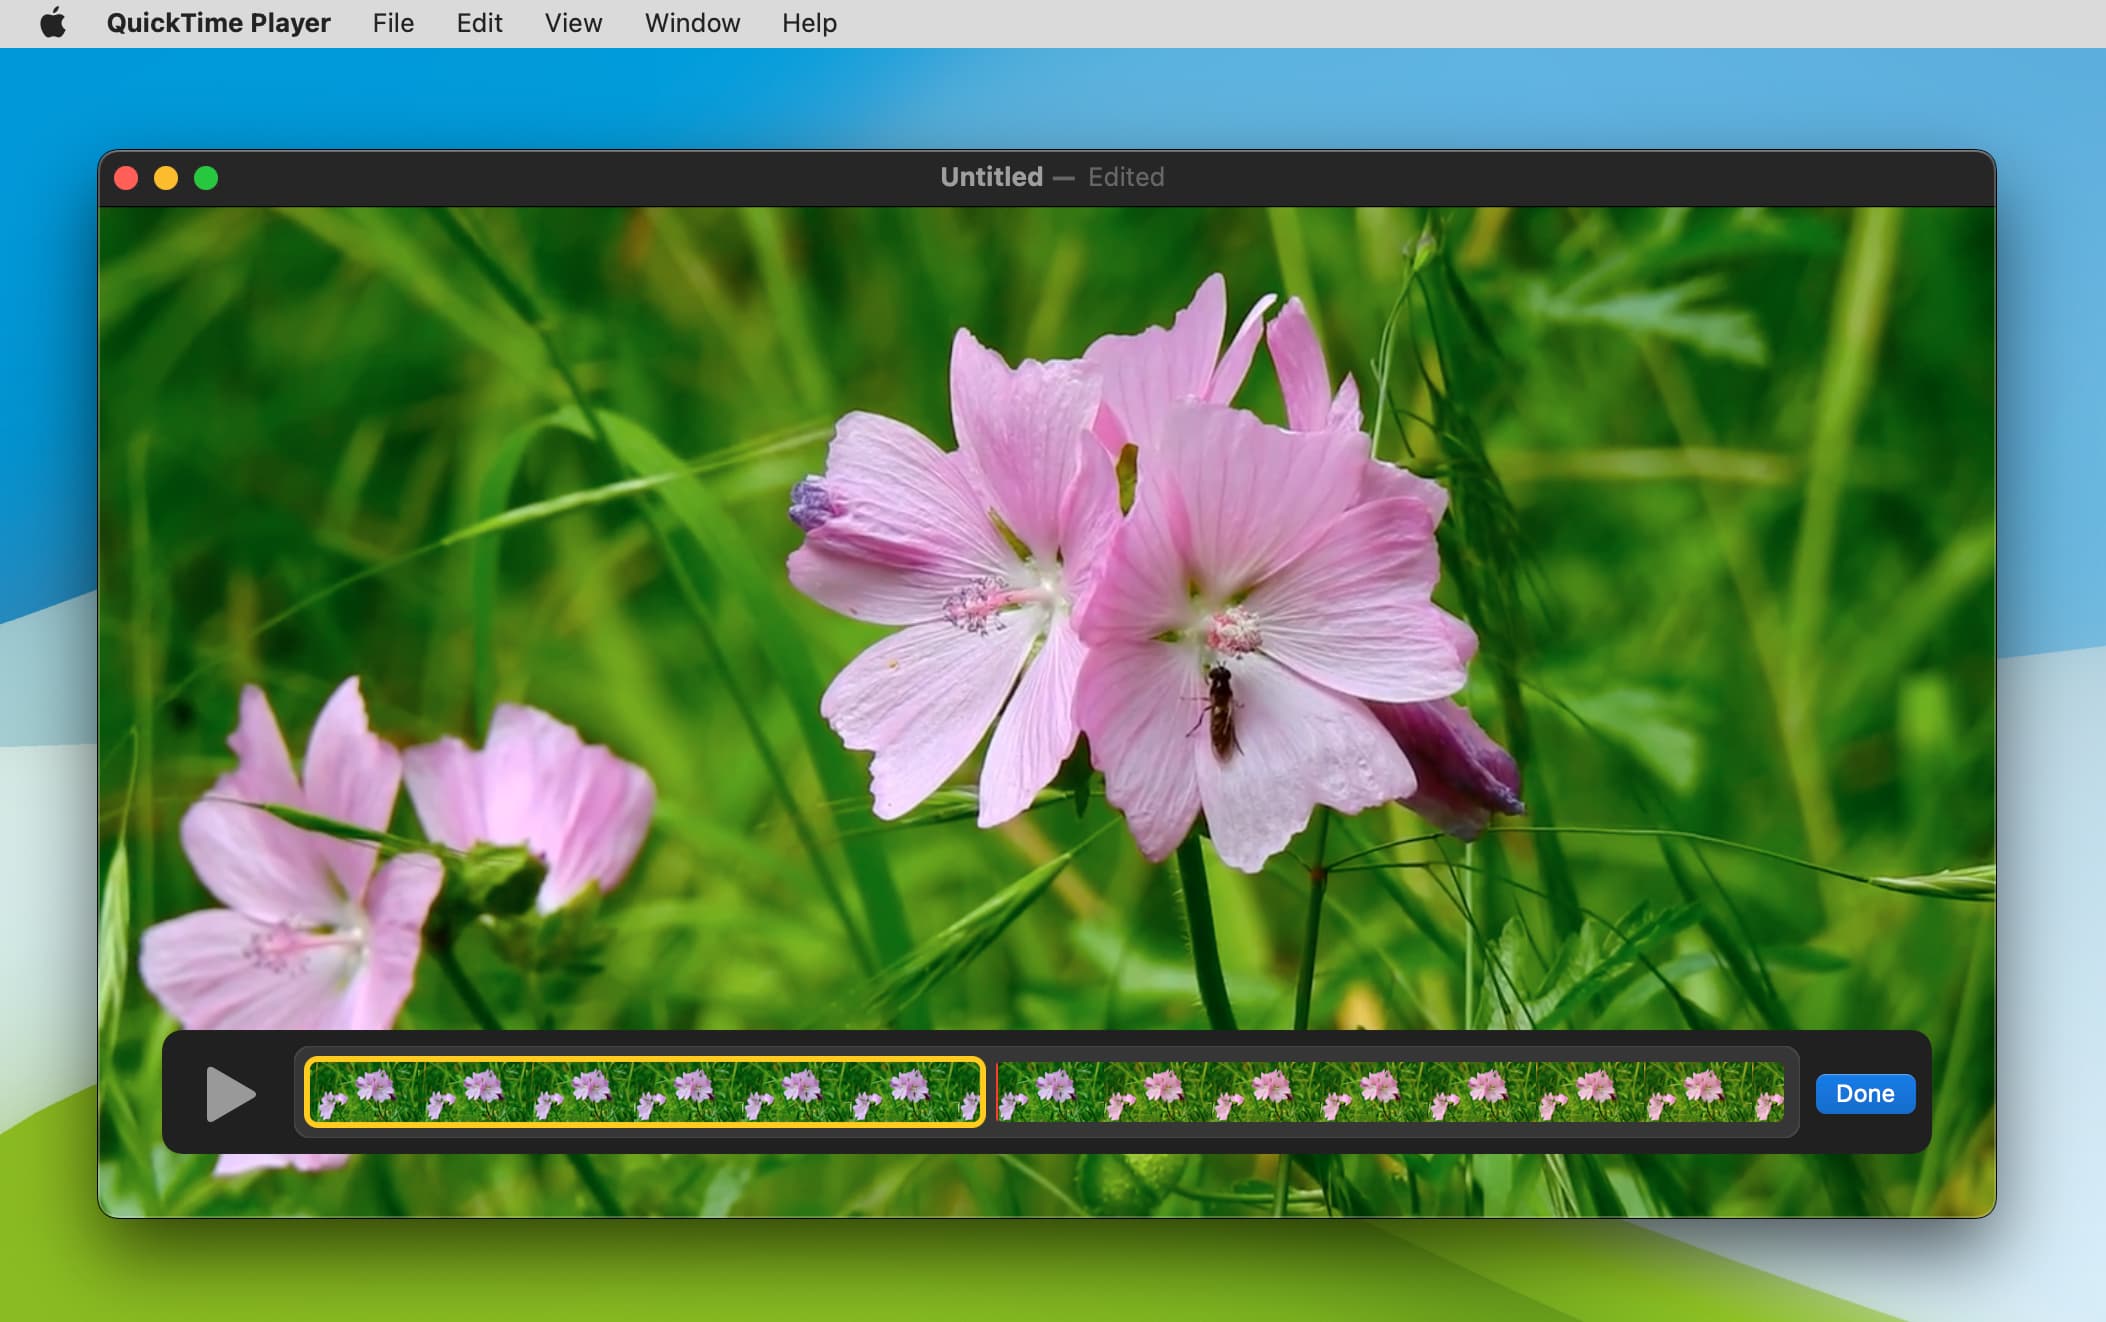The image size is (2106, 1322).
Task: Open the View menu
Action: click(573, 23)
